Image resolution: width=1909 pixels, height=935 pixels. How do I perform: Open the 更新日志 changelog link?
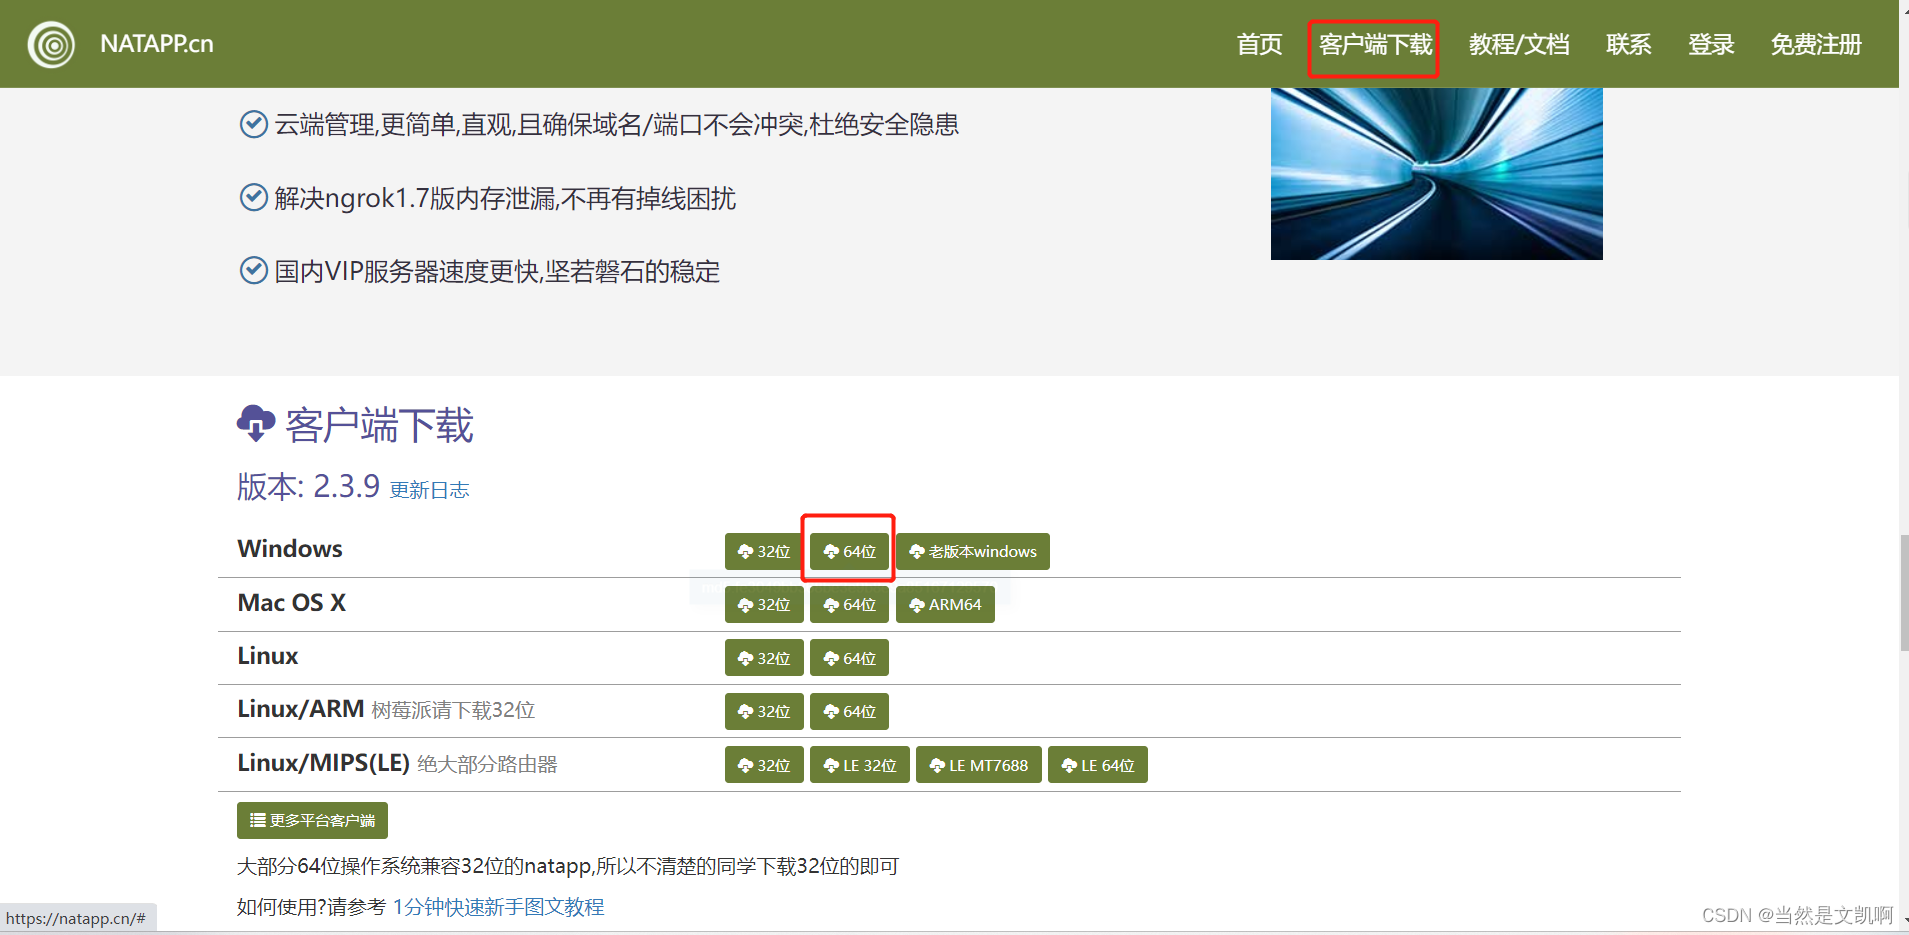428,489
